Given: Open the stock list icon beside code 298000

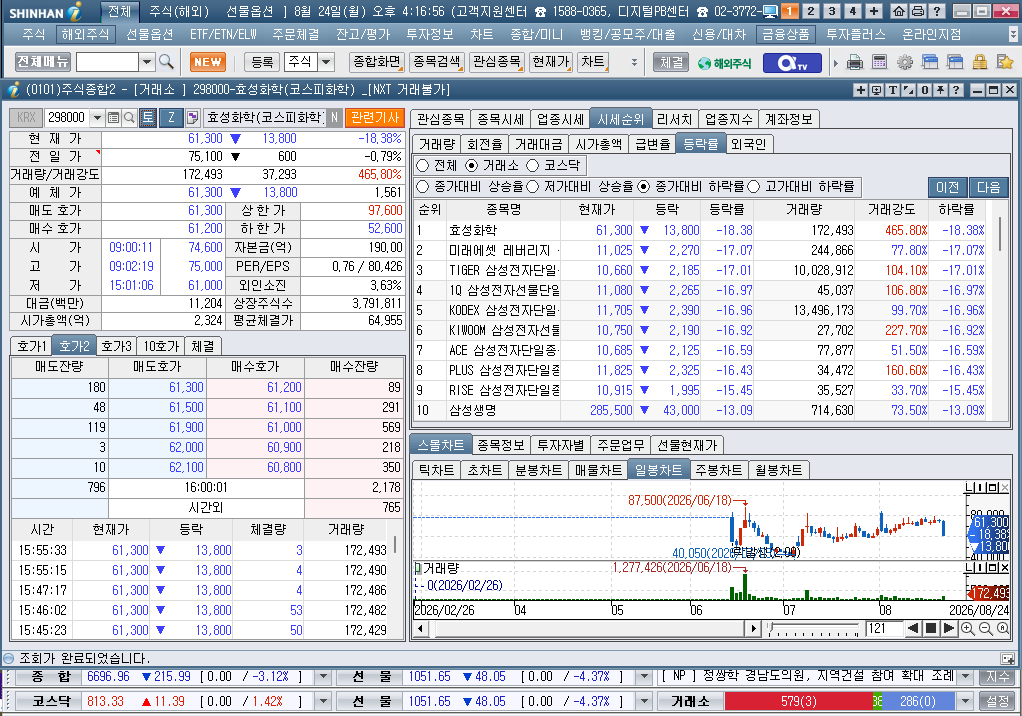Looking at the screenshot, I should pos(113,117).
